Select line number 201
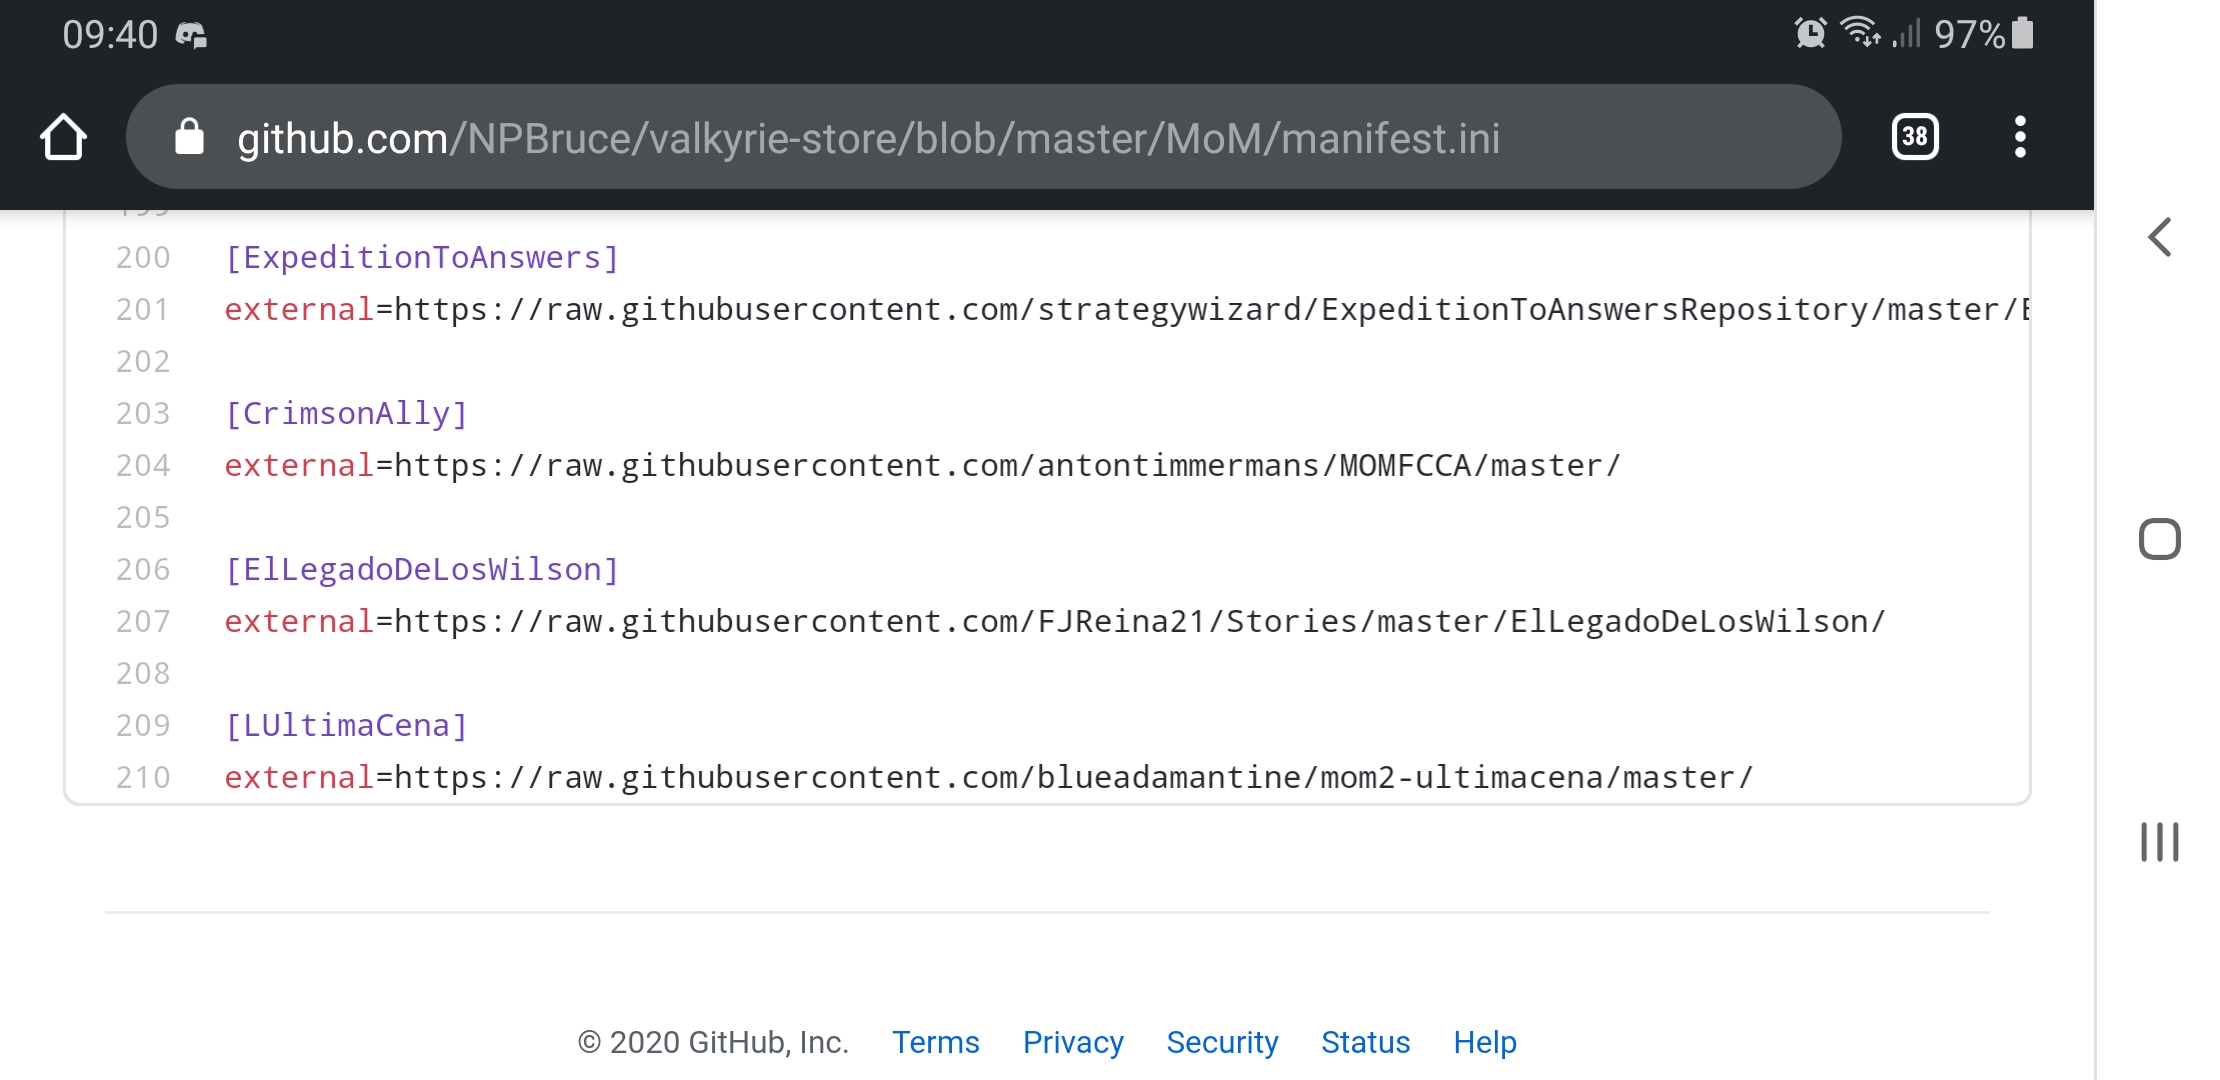Image resolution: width=2220 pixels, height=1080 pixels. [143, 309]
